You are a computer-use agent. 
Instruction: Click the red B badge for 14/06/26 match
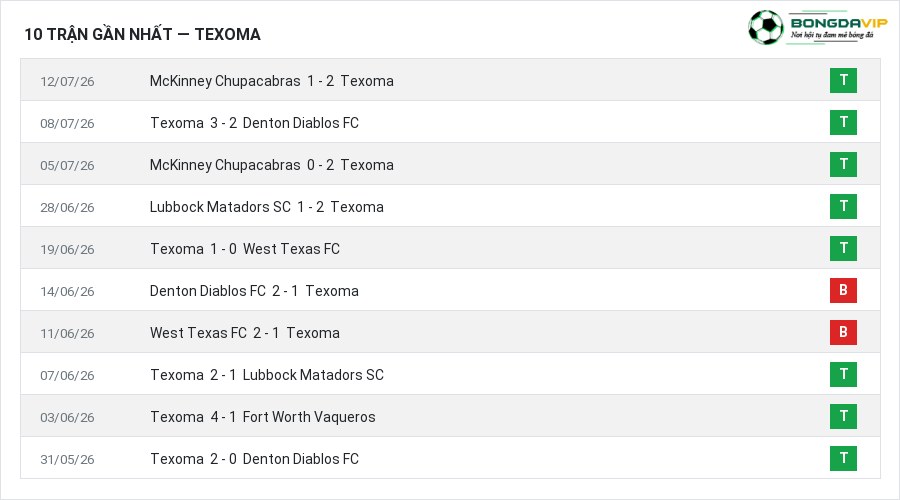click(x=843, y=290)
